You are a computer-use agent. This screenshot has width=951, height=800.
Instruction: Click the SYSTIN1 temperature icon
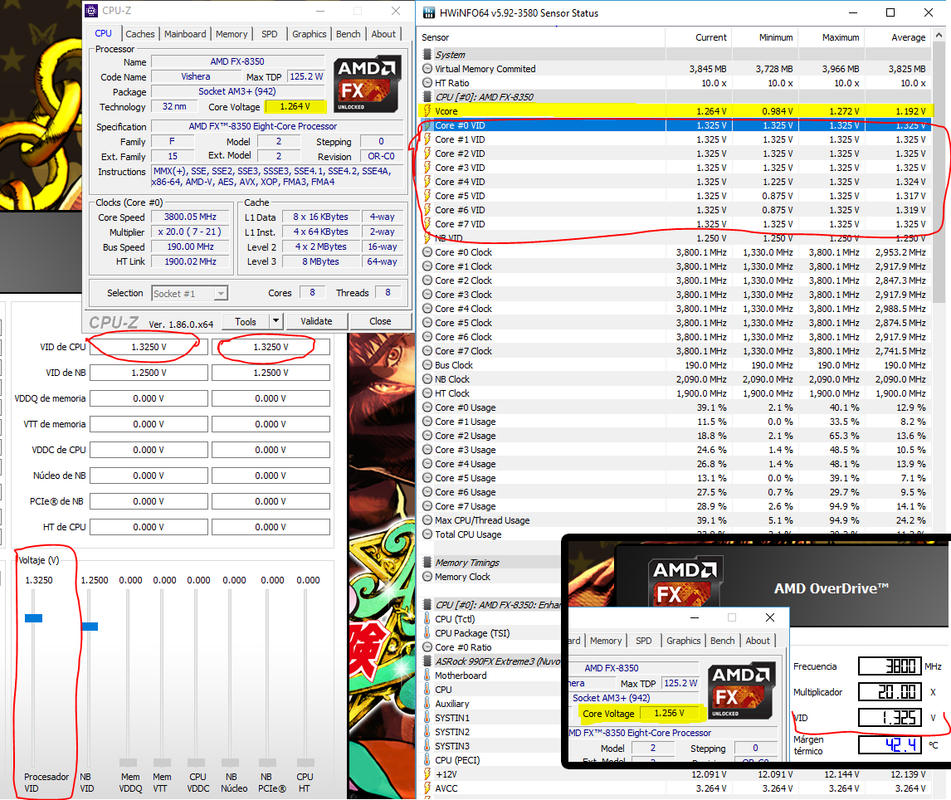point(428,718)
